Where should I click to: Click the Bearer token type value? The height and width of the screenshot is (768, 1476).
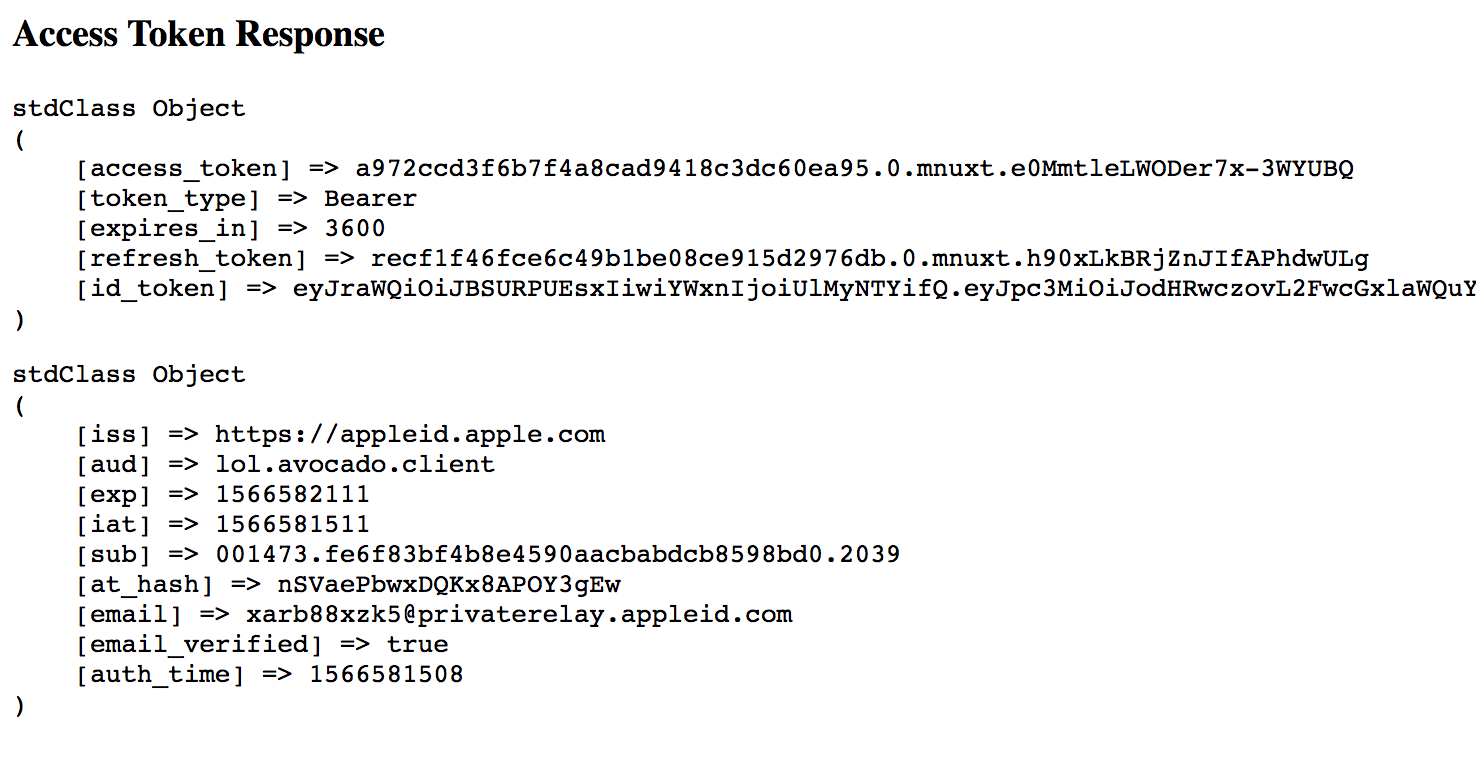pyautogui.click(x=370, y=198)
